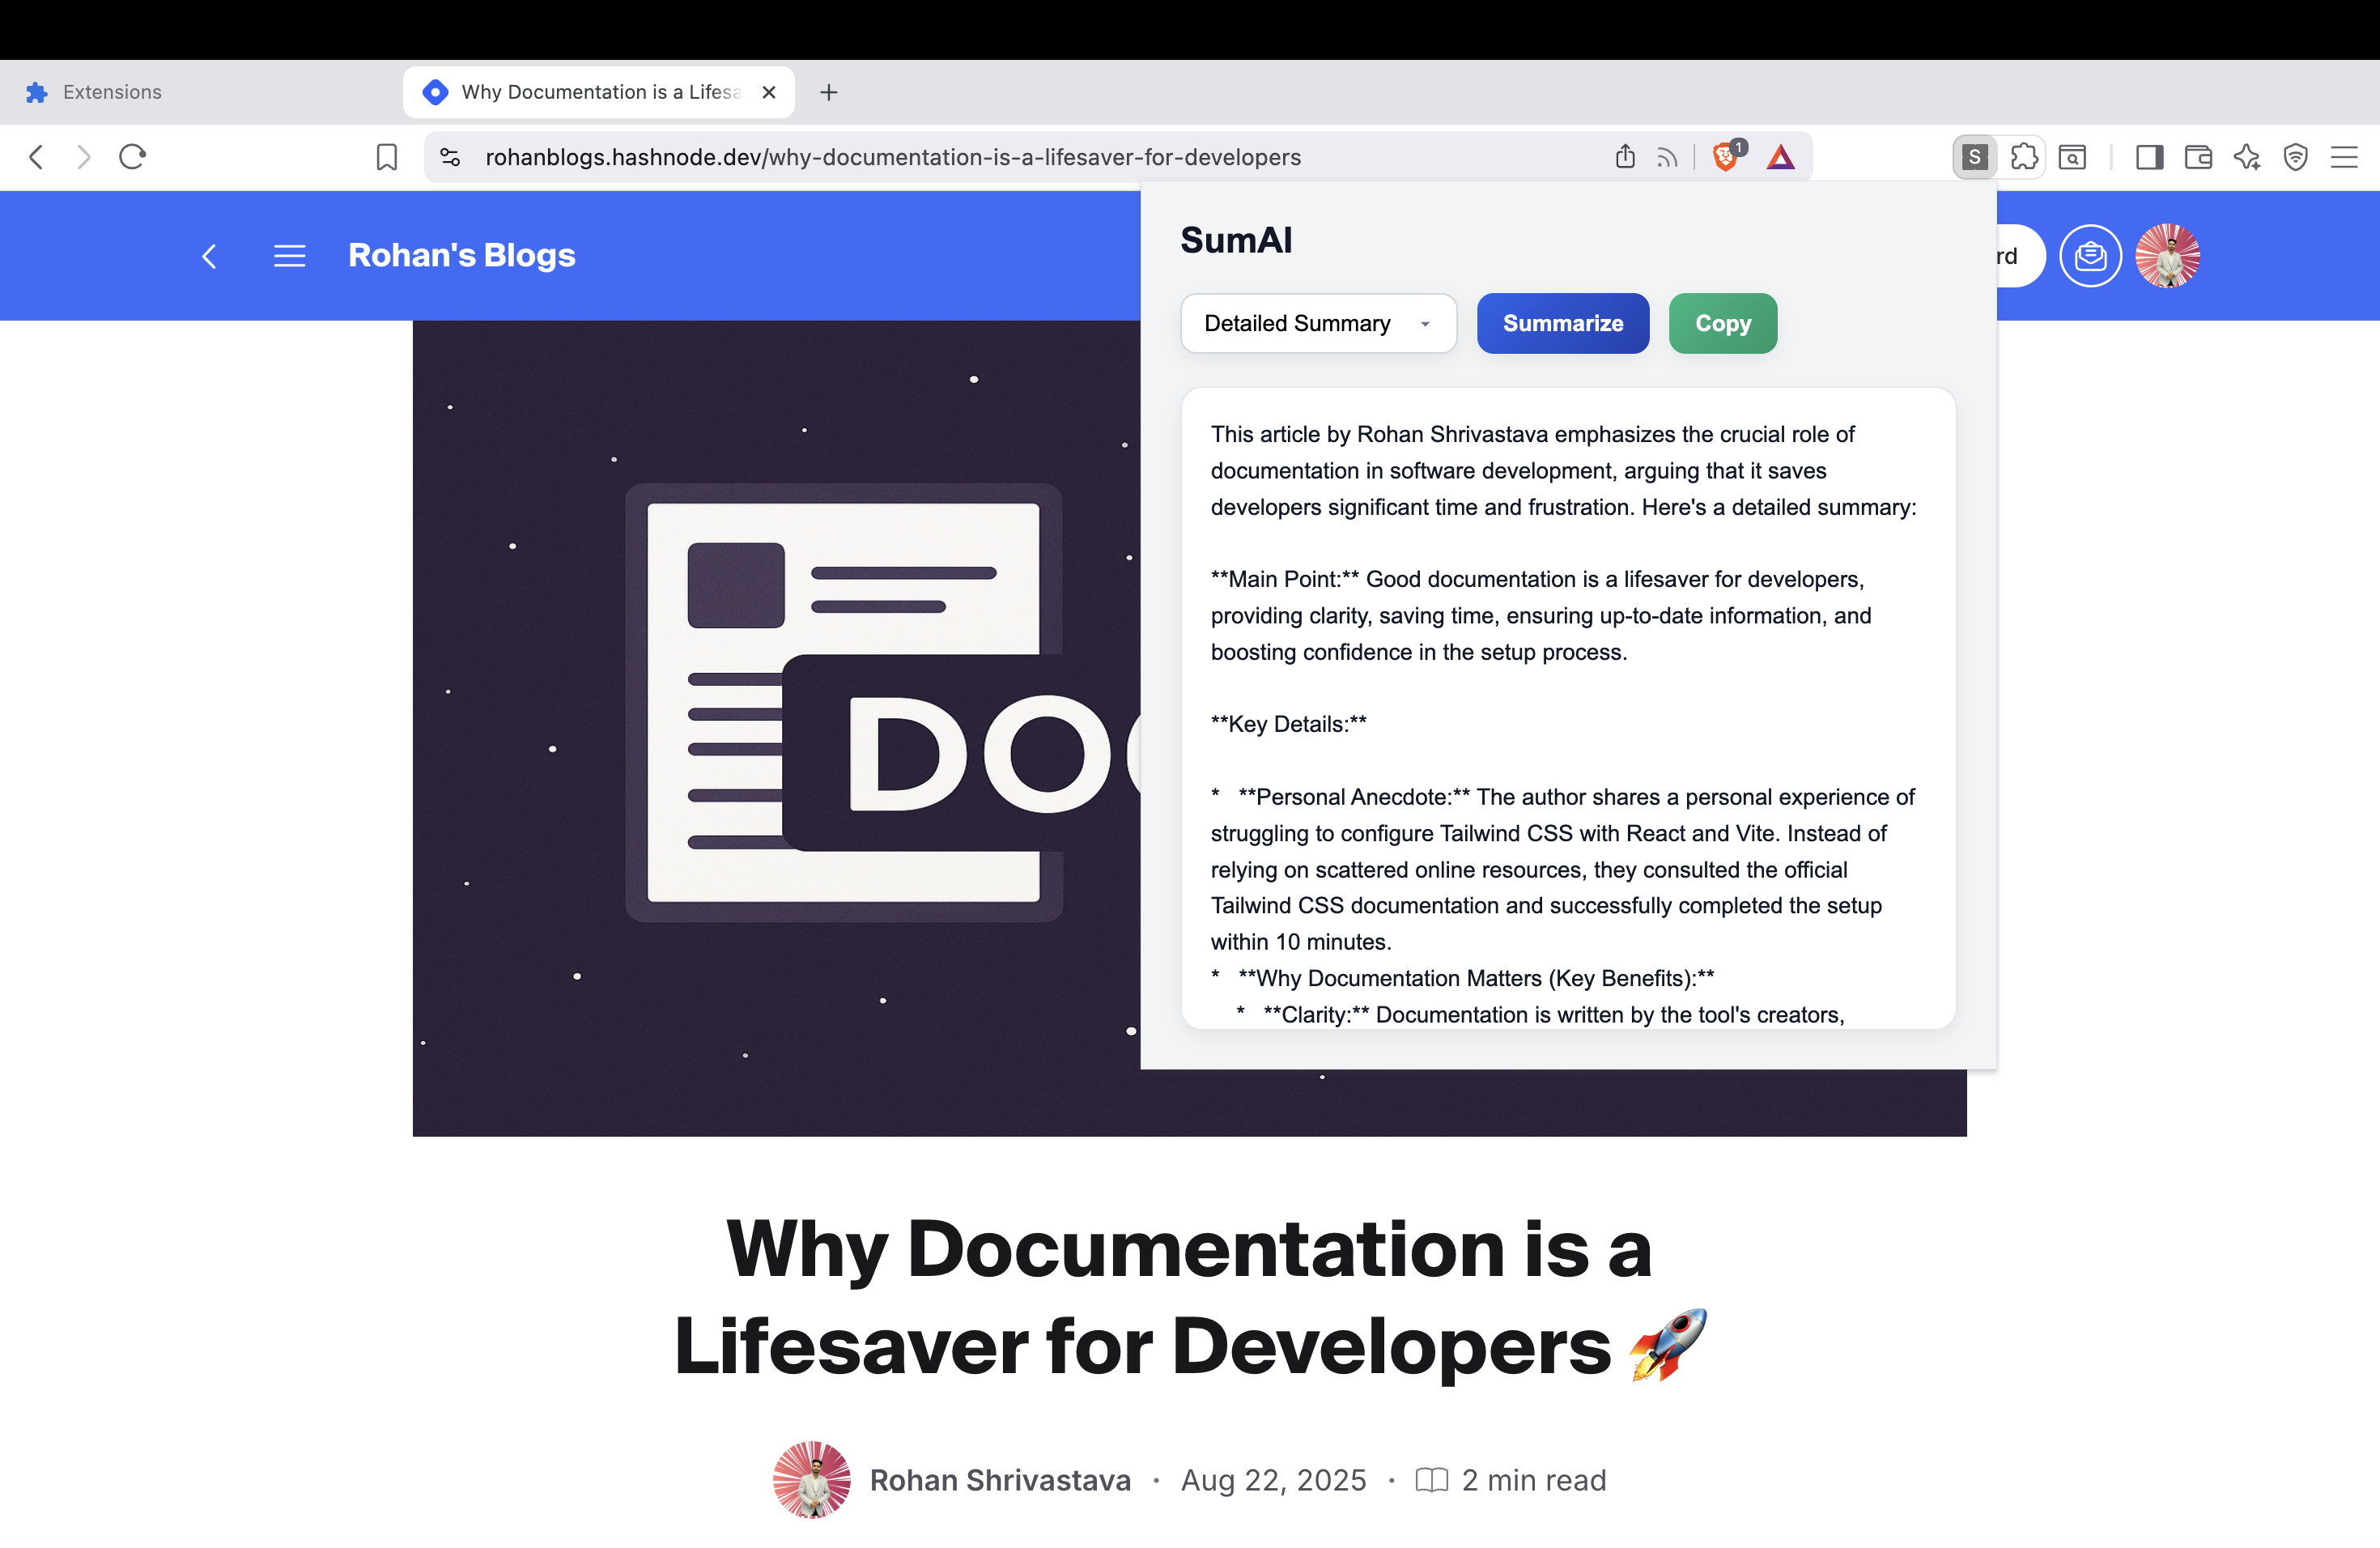The width and height of the screenshot is (2380, 1548).
Task: Click the address bar URL field
Action: pos(892,157)
